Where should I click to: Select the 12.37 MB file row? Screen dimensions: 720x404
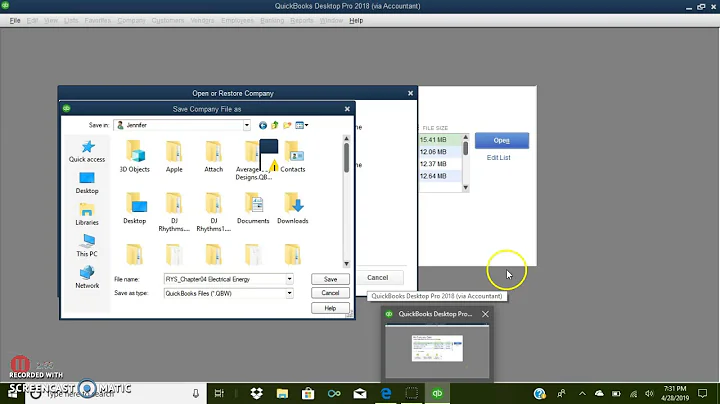click(x=440, y=164)
